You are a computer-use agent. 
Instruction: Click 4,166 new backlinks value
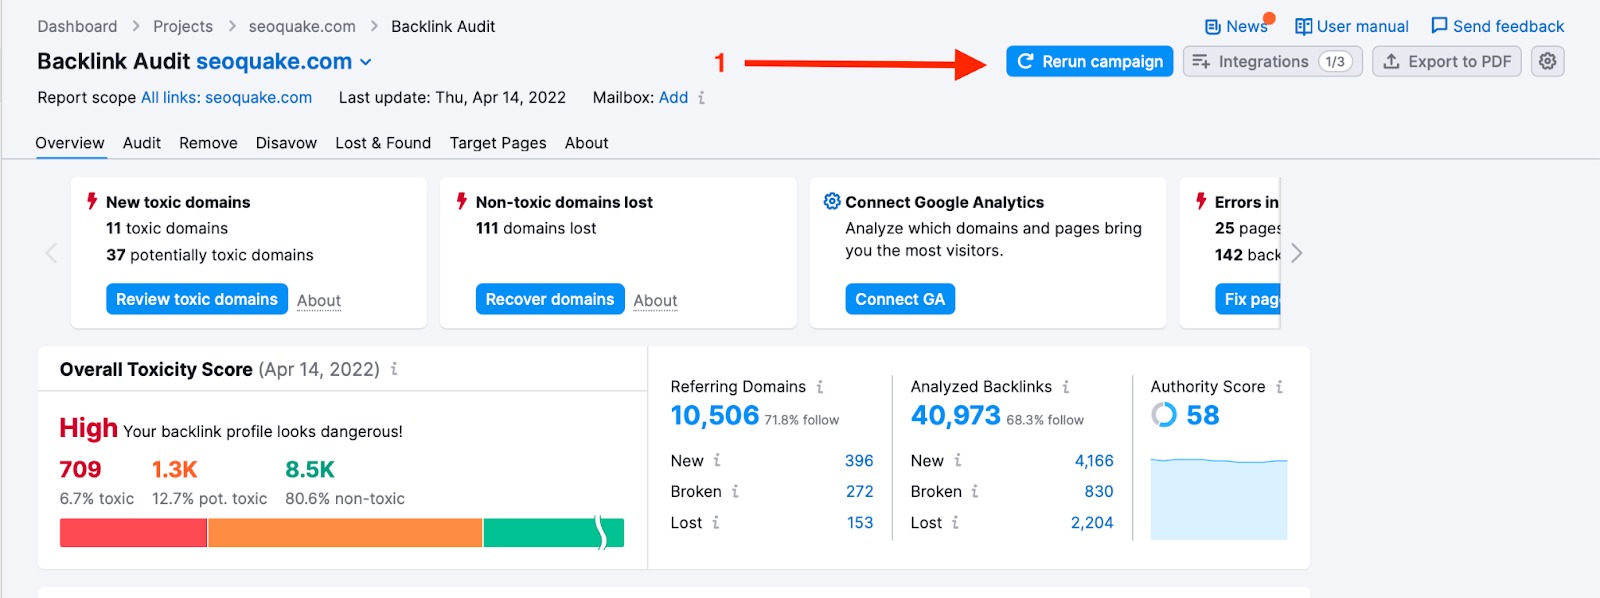point(1094,461)
